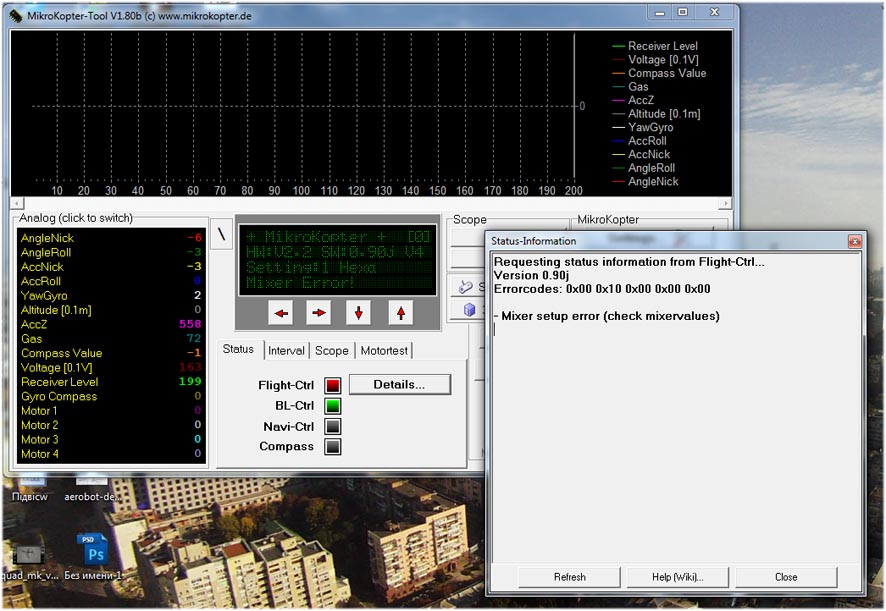Click the graph's horizontal scrollbar left arrow

coord(15,204)
